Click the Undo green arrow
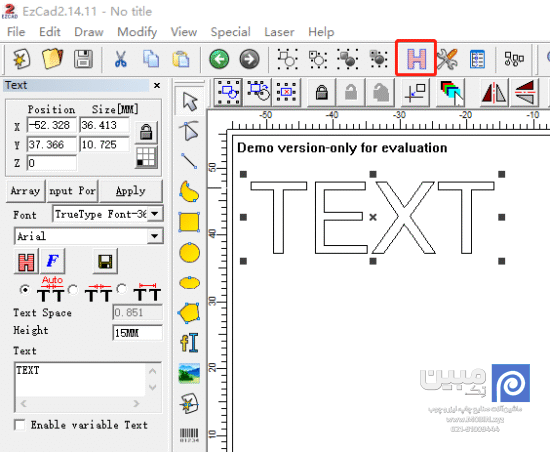 219,59
